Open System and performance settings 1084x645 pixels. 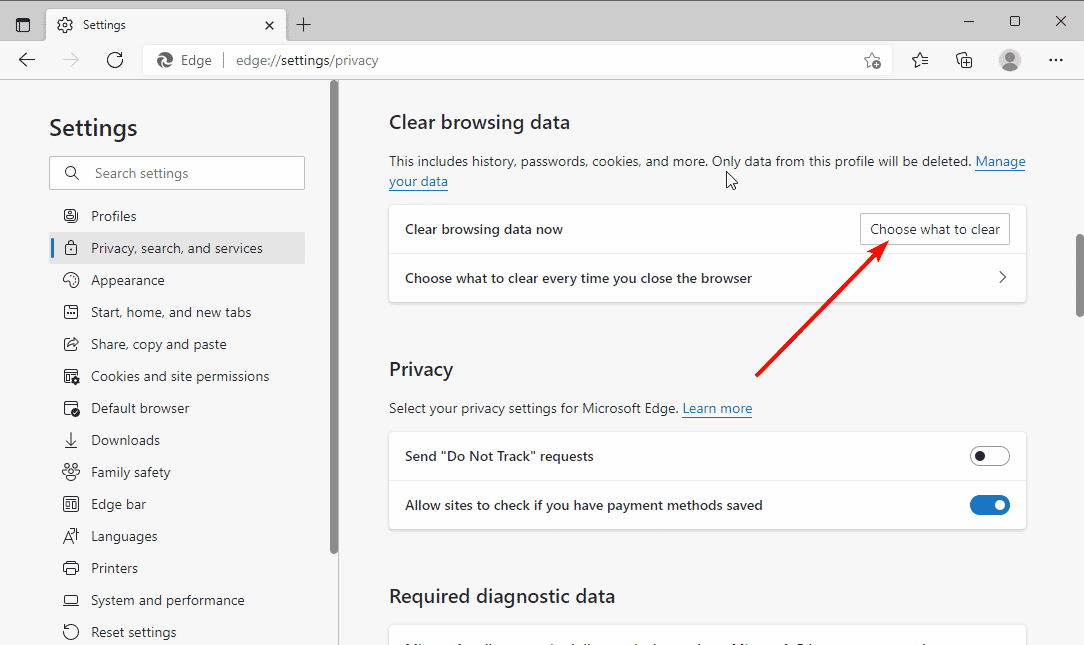pyautogui.click(x=177, y=600)
